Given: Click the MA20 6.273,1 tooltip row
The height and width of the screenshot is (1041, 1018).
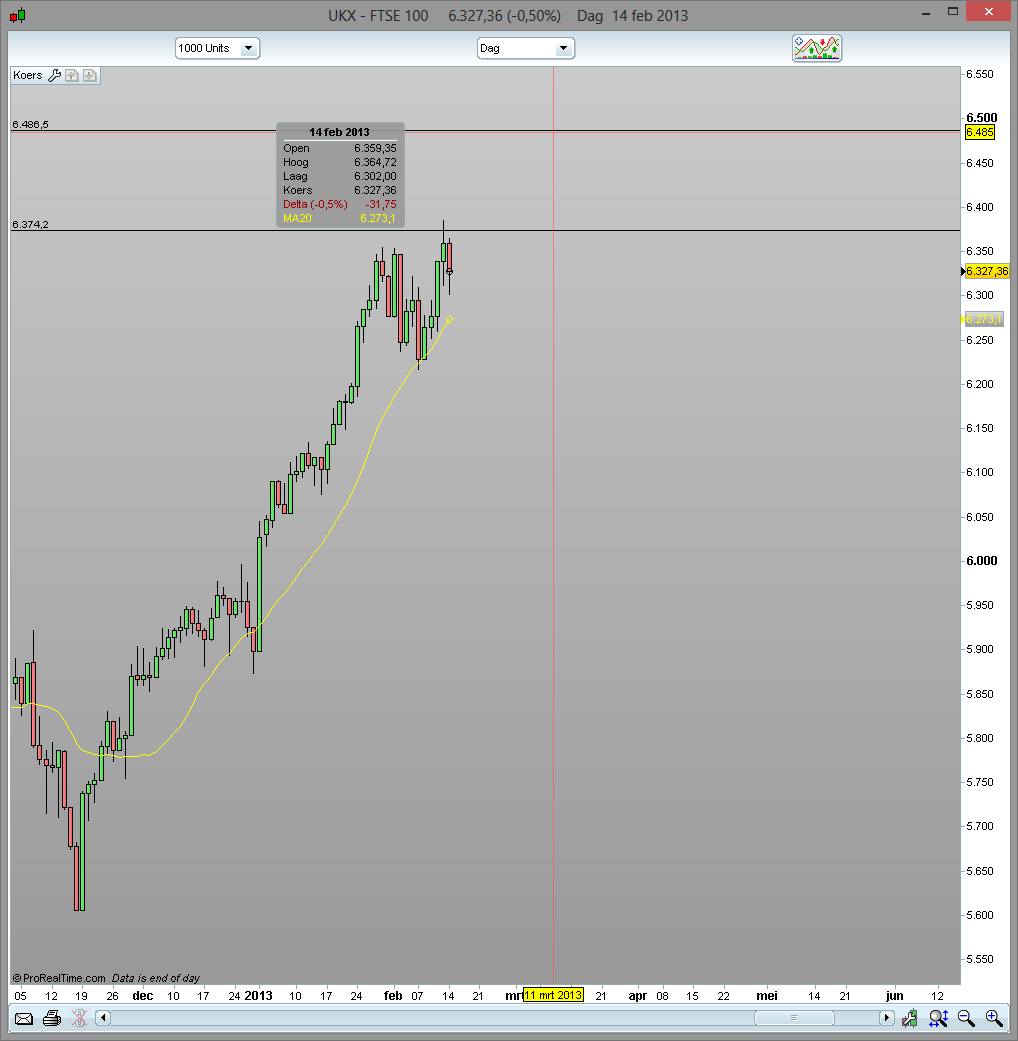Looking at the screenshot, I should (339, 218).
